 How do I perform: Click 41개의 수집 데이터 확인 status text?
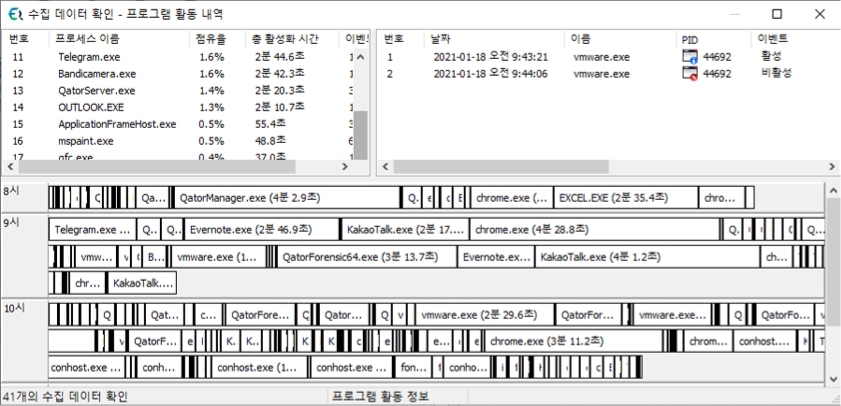65,397
